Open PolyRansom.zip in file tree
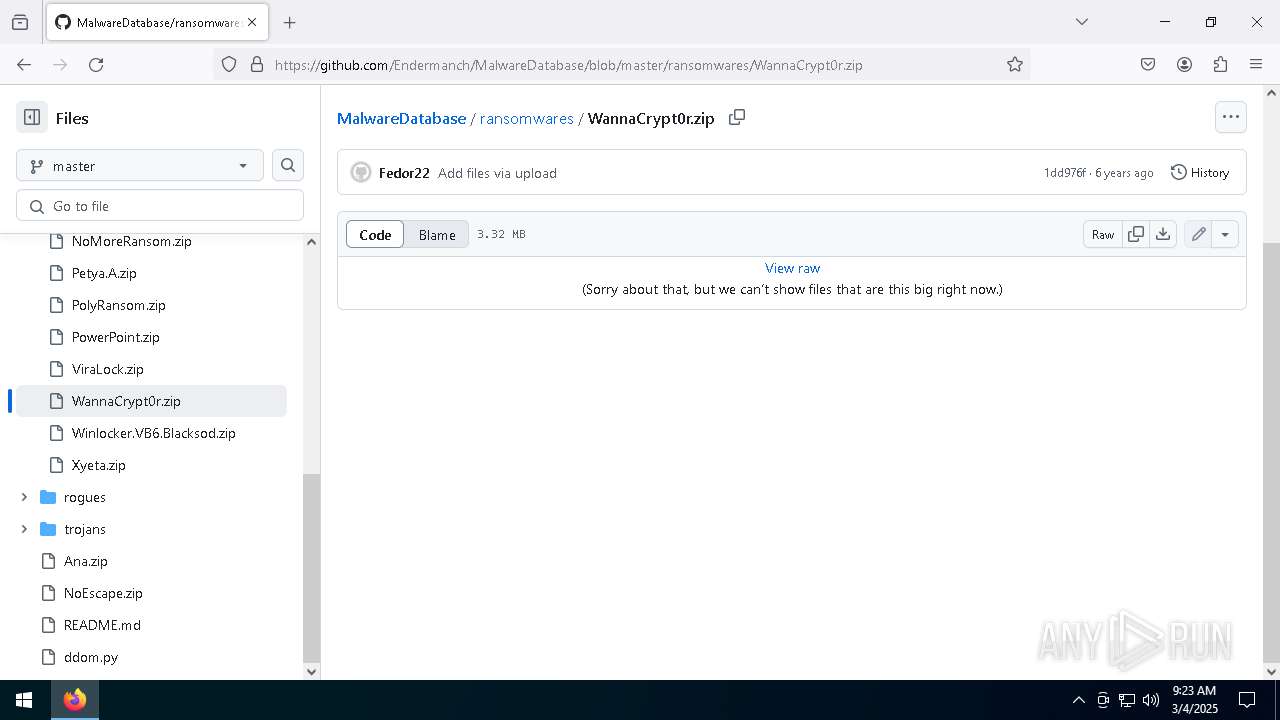The width and height of the screenshot is (1280, 720). [118, 305]
